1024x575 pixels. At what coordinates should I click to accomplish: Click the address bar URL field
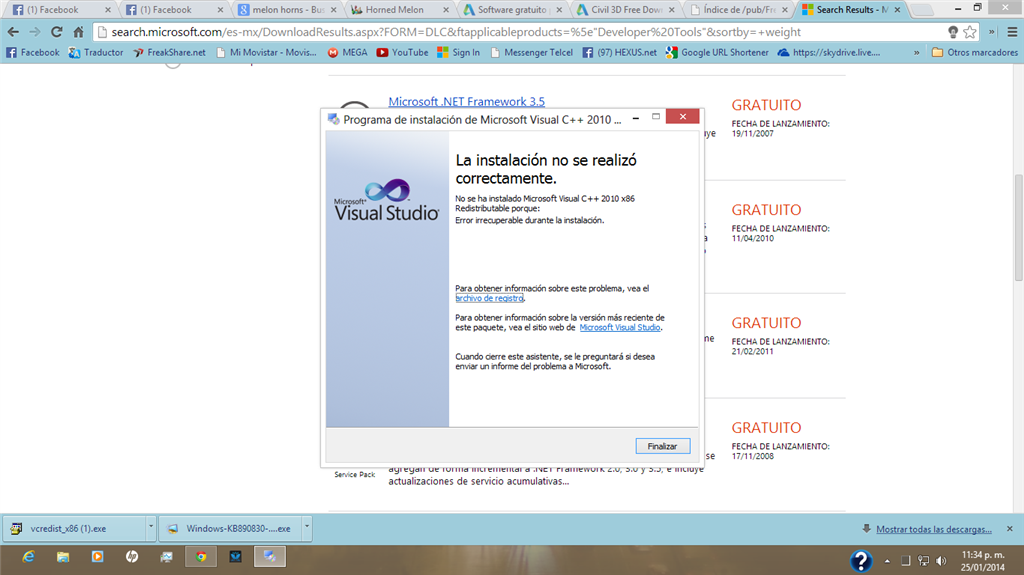coord(522,32)
